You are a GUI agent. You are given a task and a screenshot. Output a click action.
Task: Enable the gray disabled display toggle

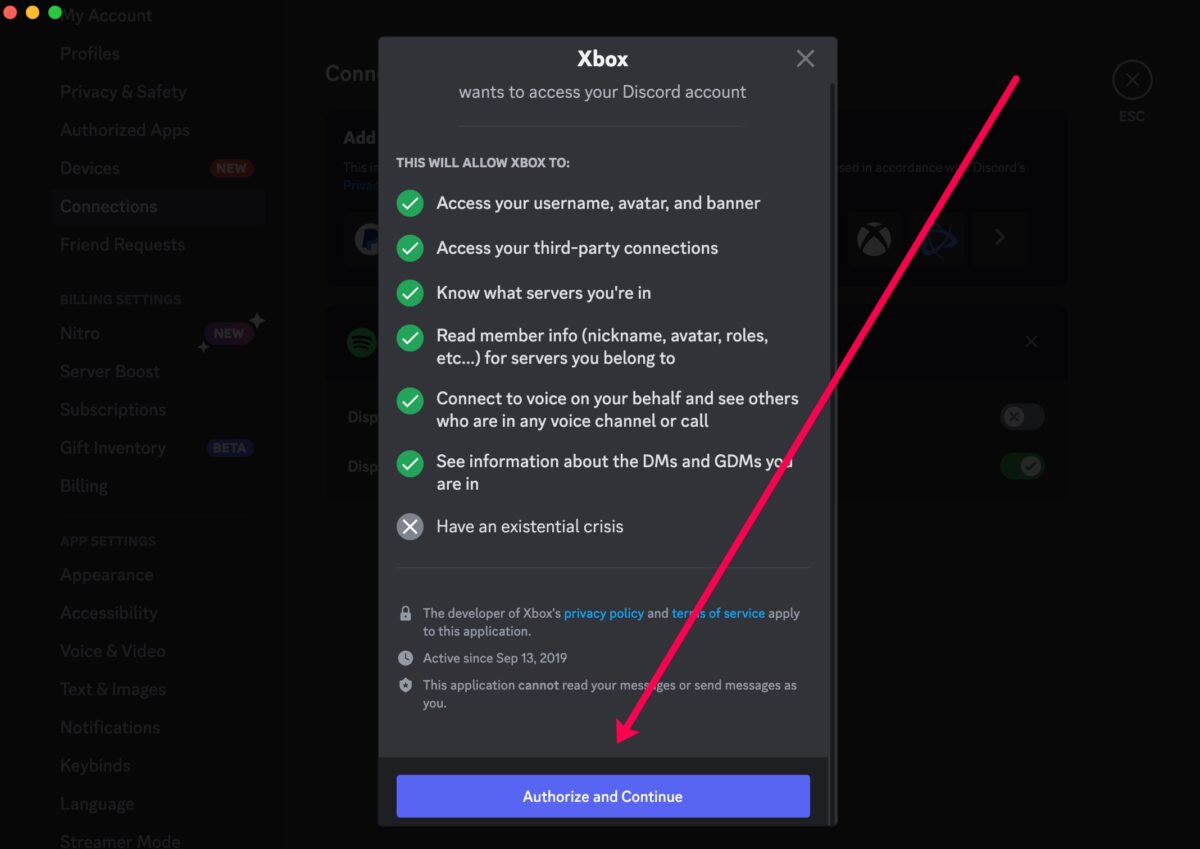point(1022,416)
